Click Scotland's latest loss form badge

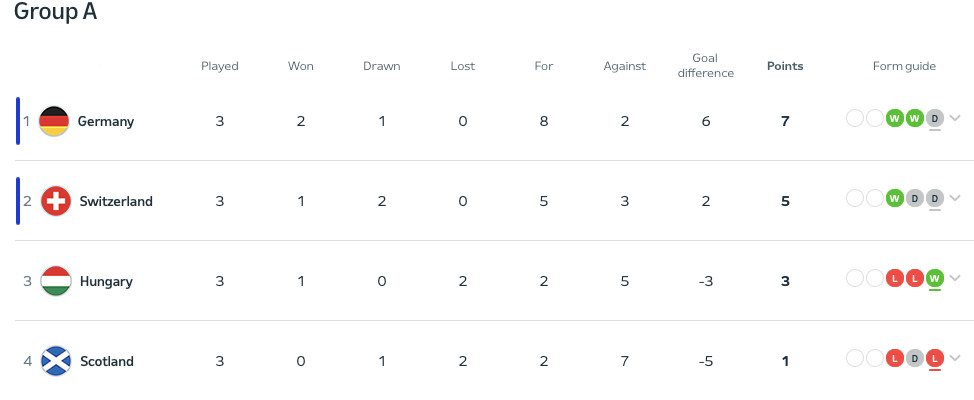point(934,359)
